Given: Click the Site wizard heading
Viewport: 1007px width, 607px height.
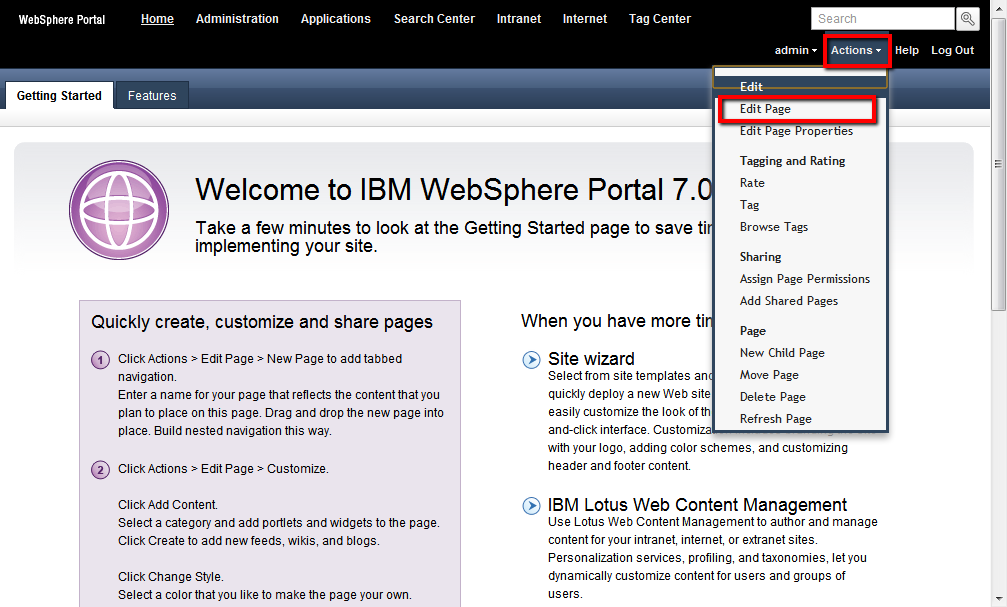Looking at the screenshot, I should coord(591,358).
